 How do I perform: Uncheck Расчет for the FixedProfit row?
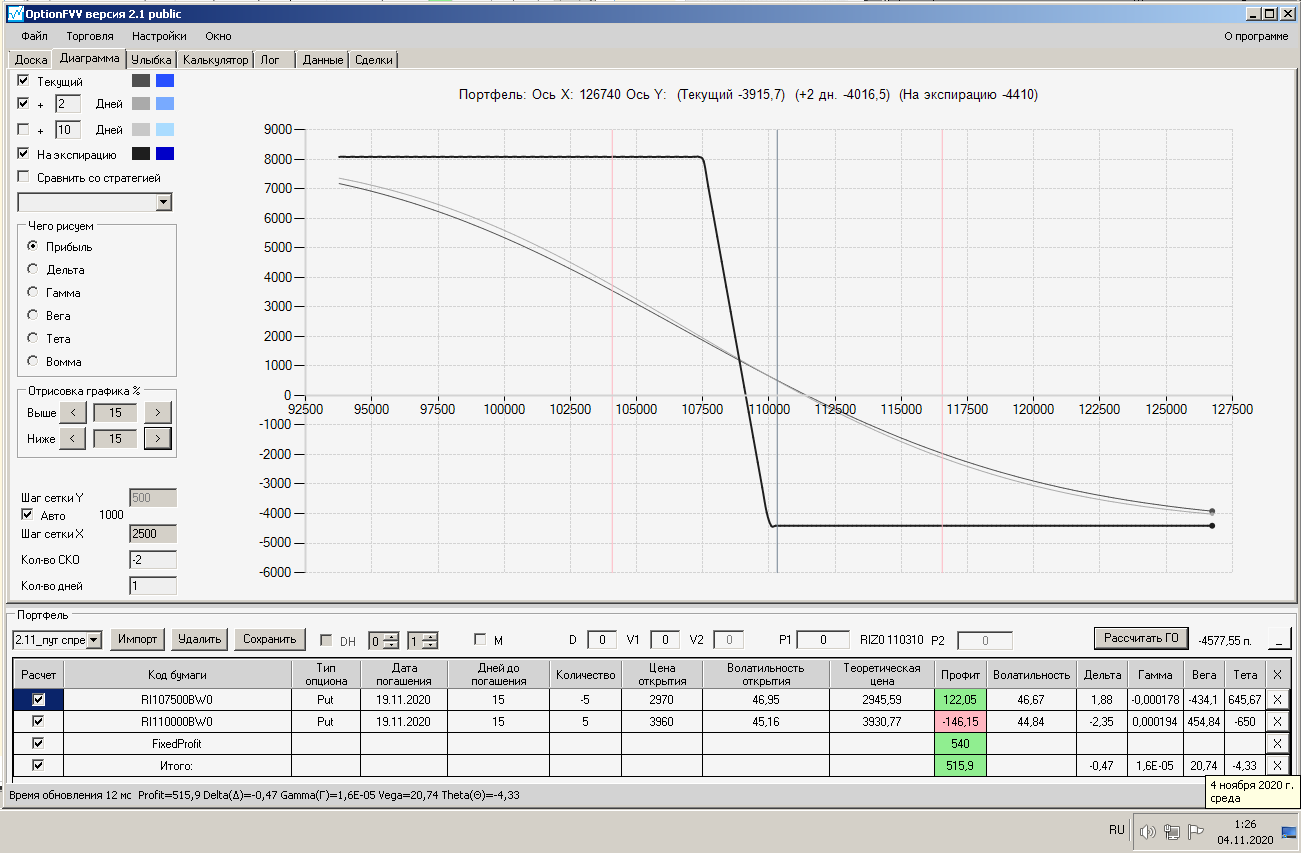[39, 743]
